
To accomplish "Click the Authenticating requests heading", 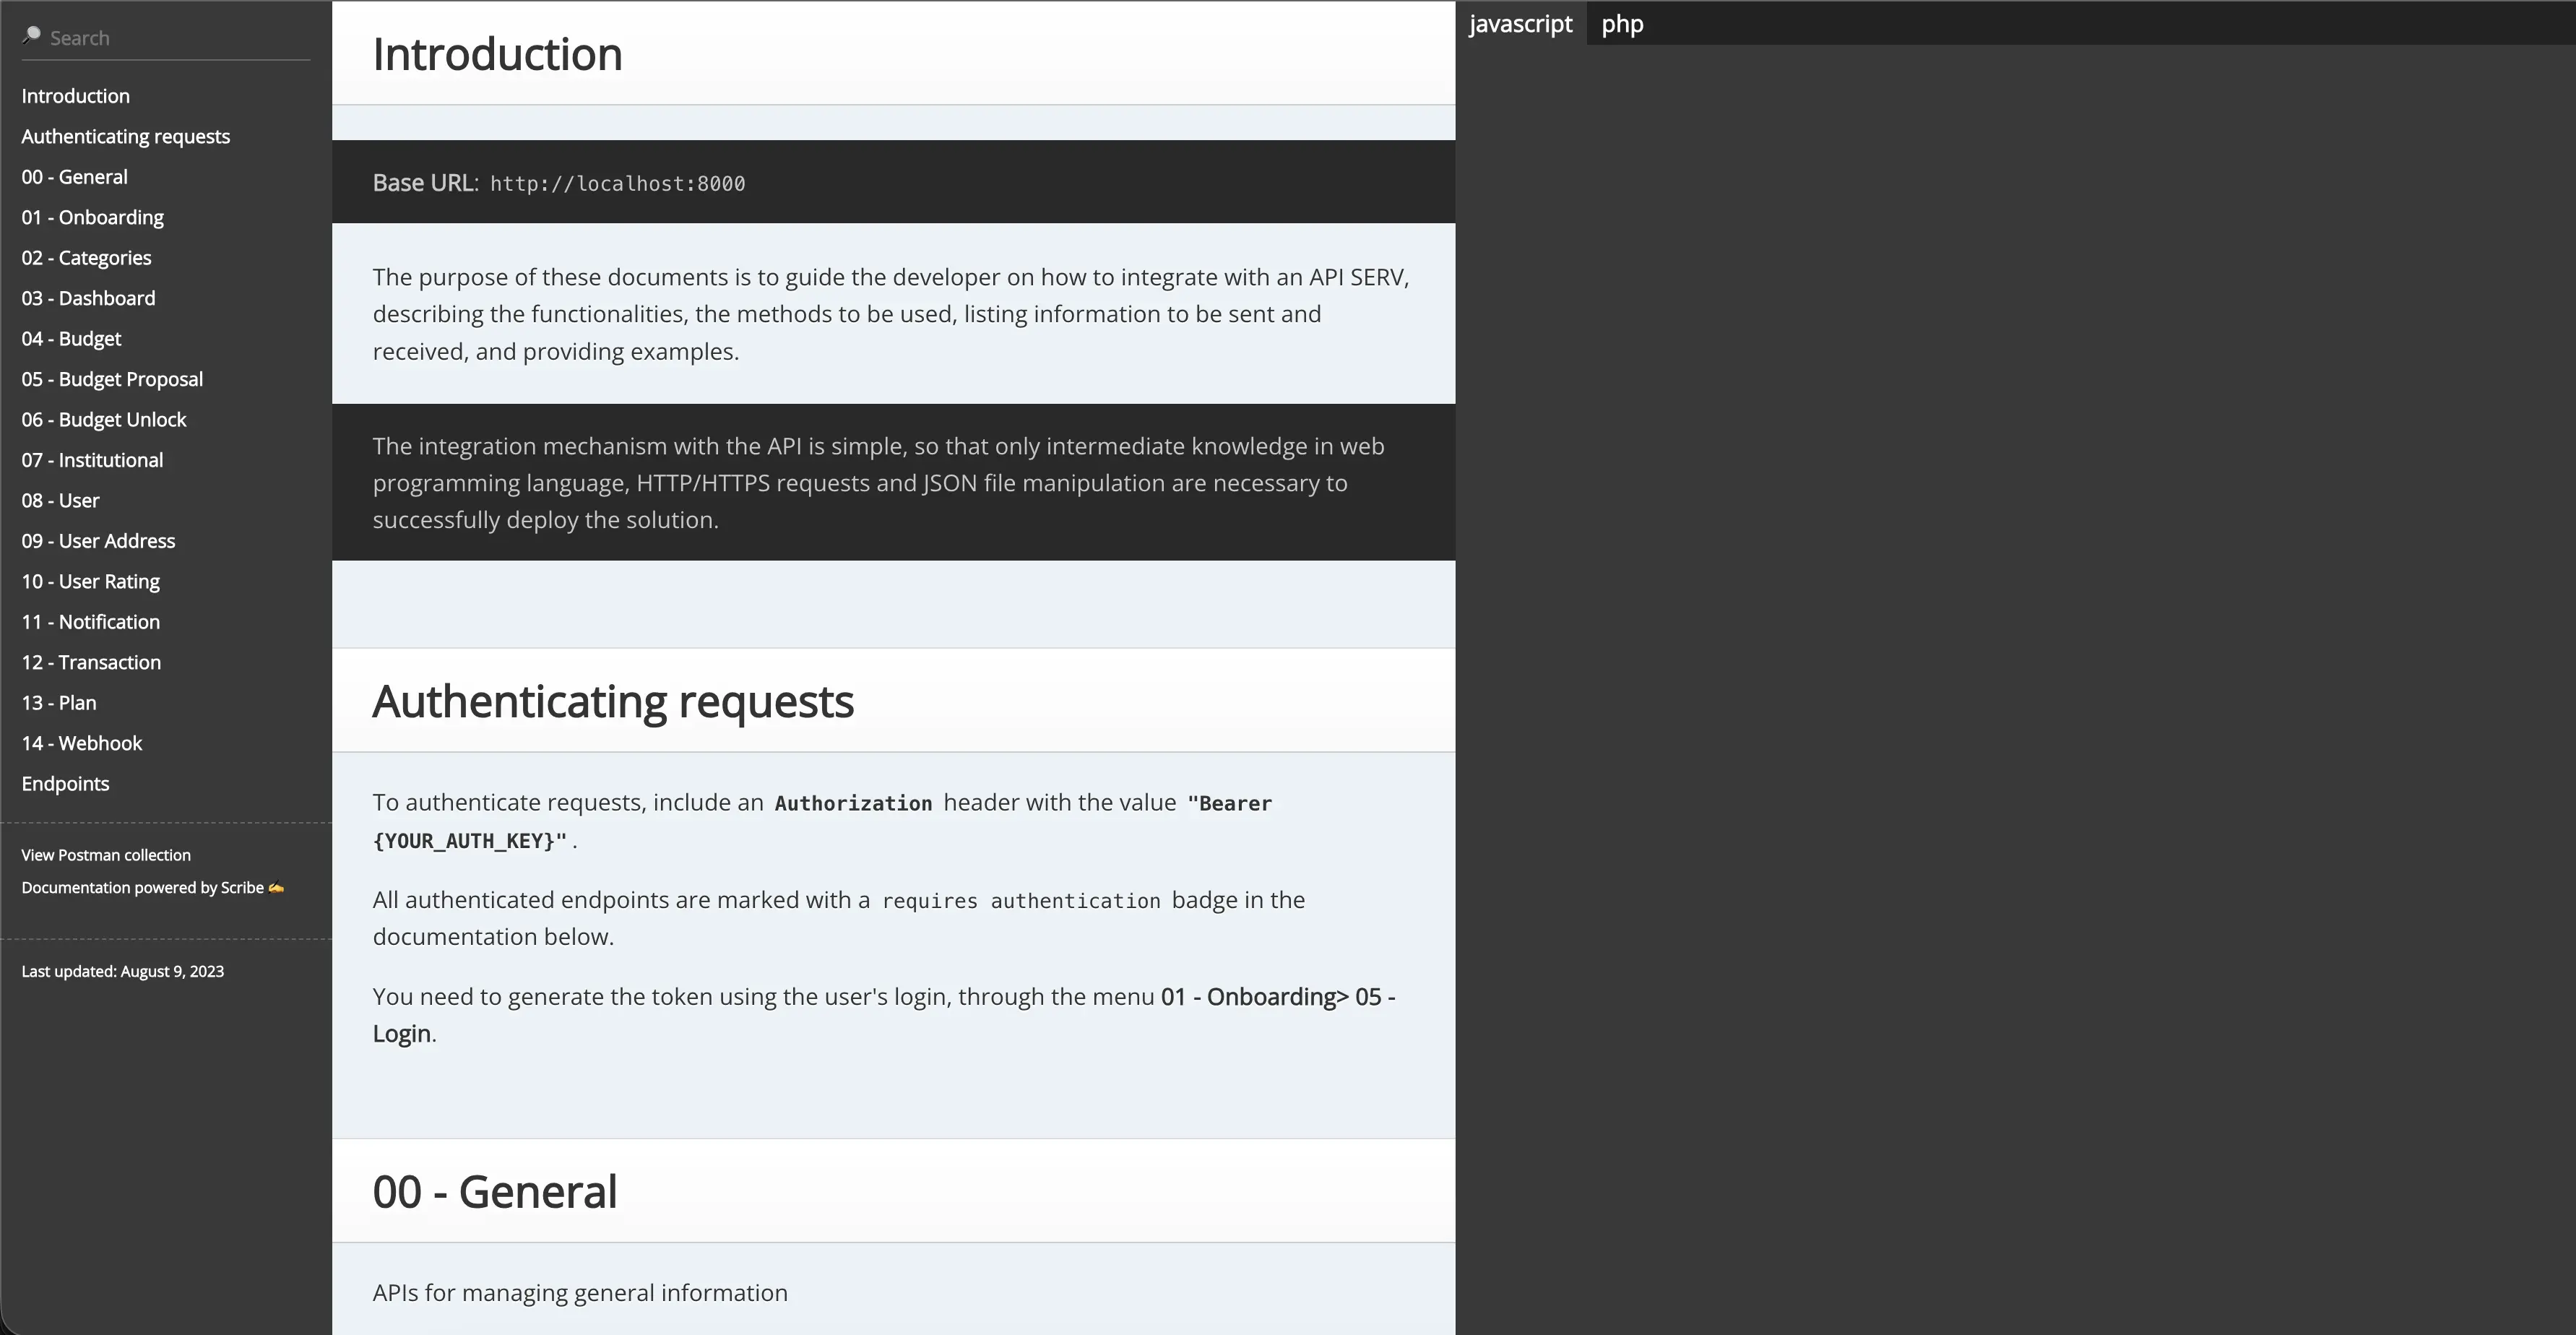I will pos(613,702).
